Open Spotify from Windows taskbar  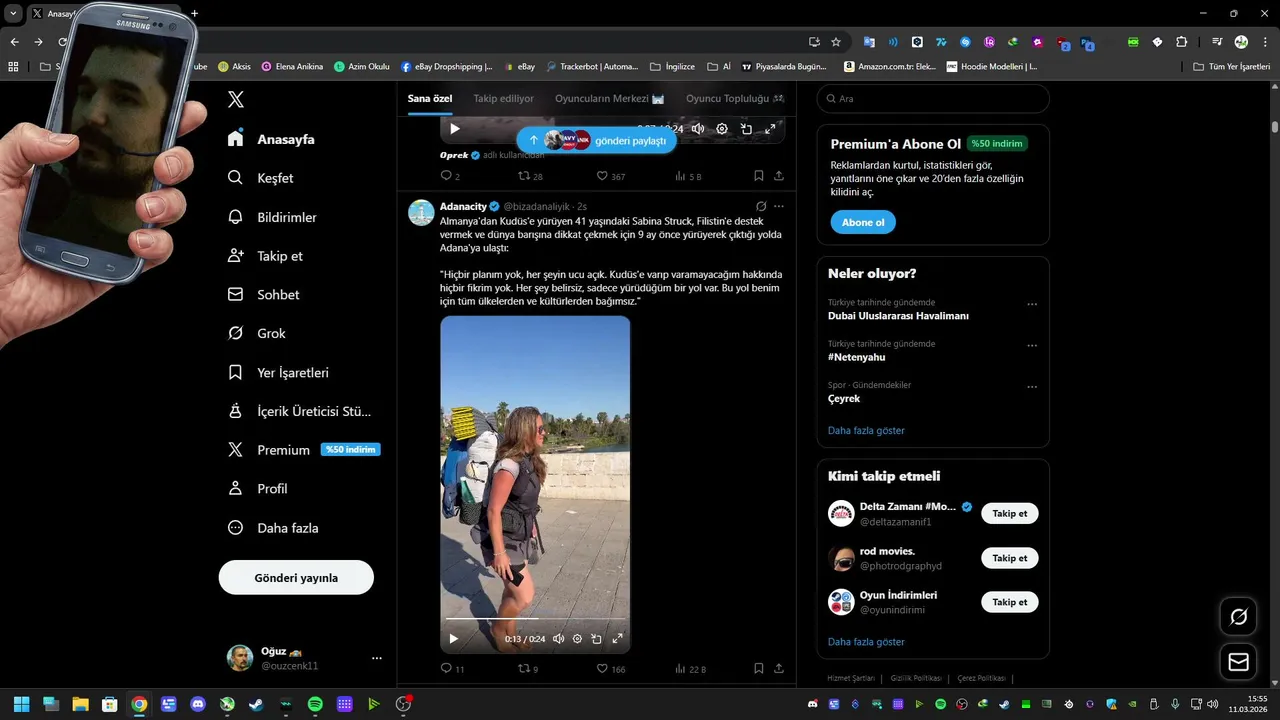315,704
